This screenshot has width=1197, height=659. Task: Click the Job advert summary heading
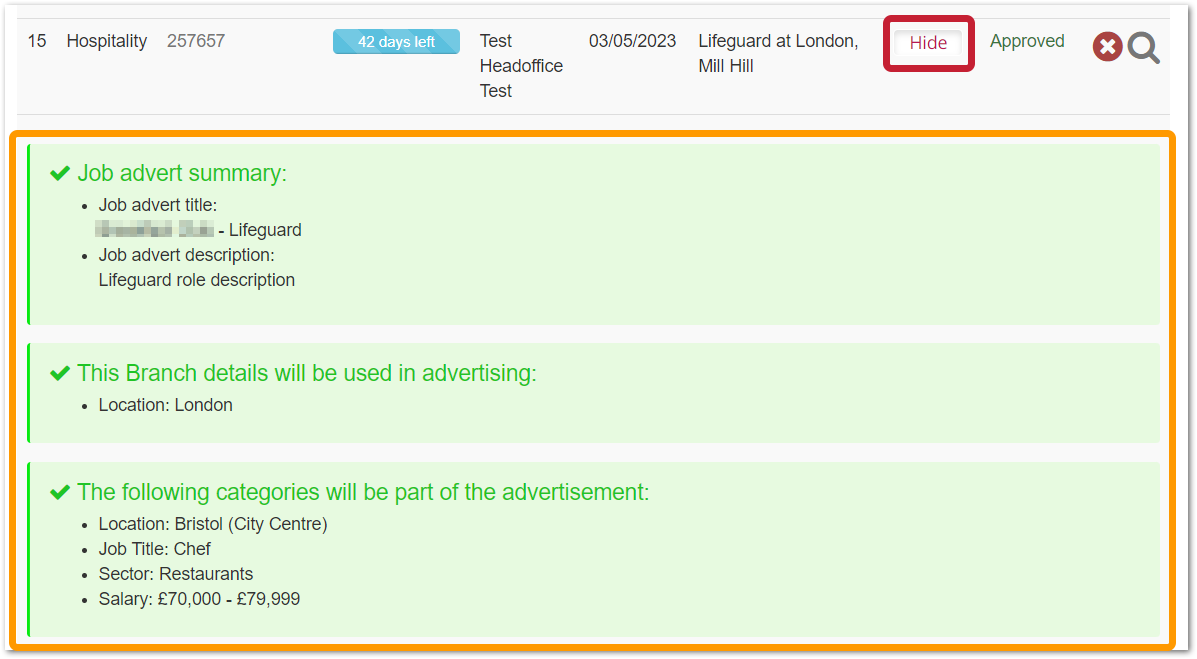point(182,173)
